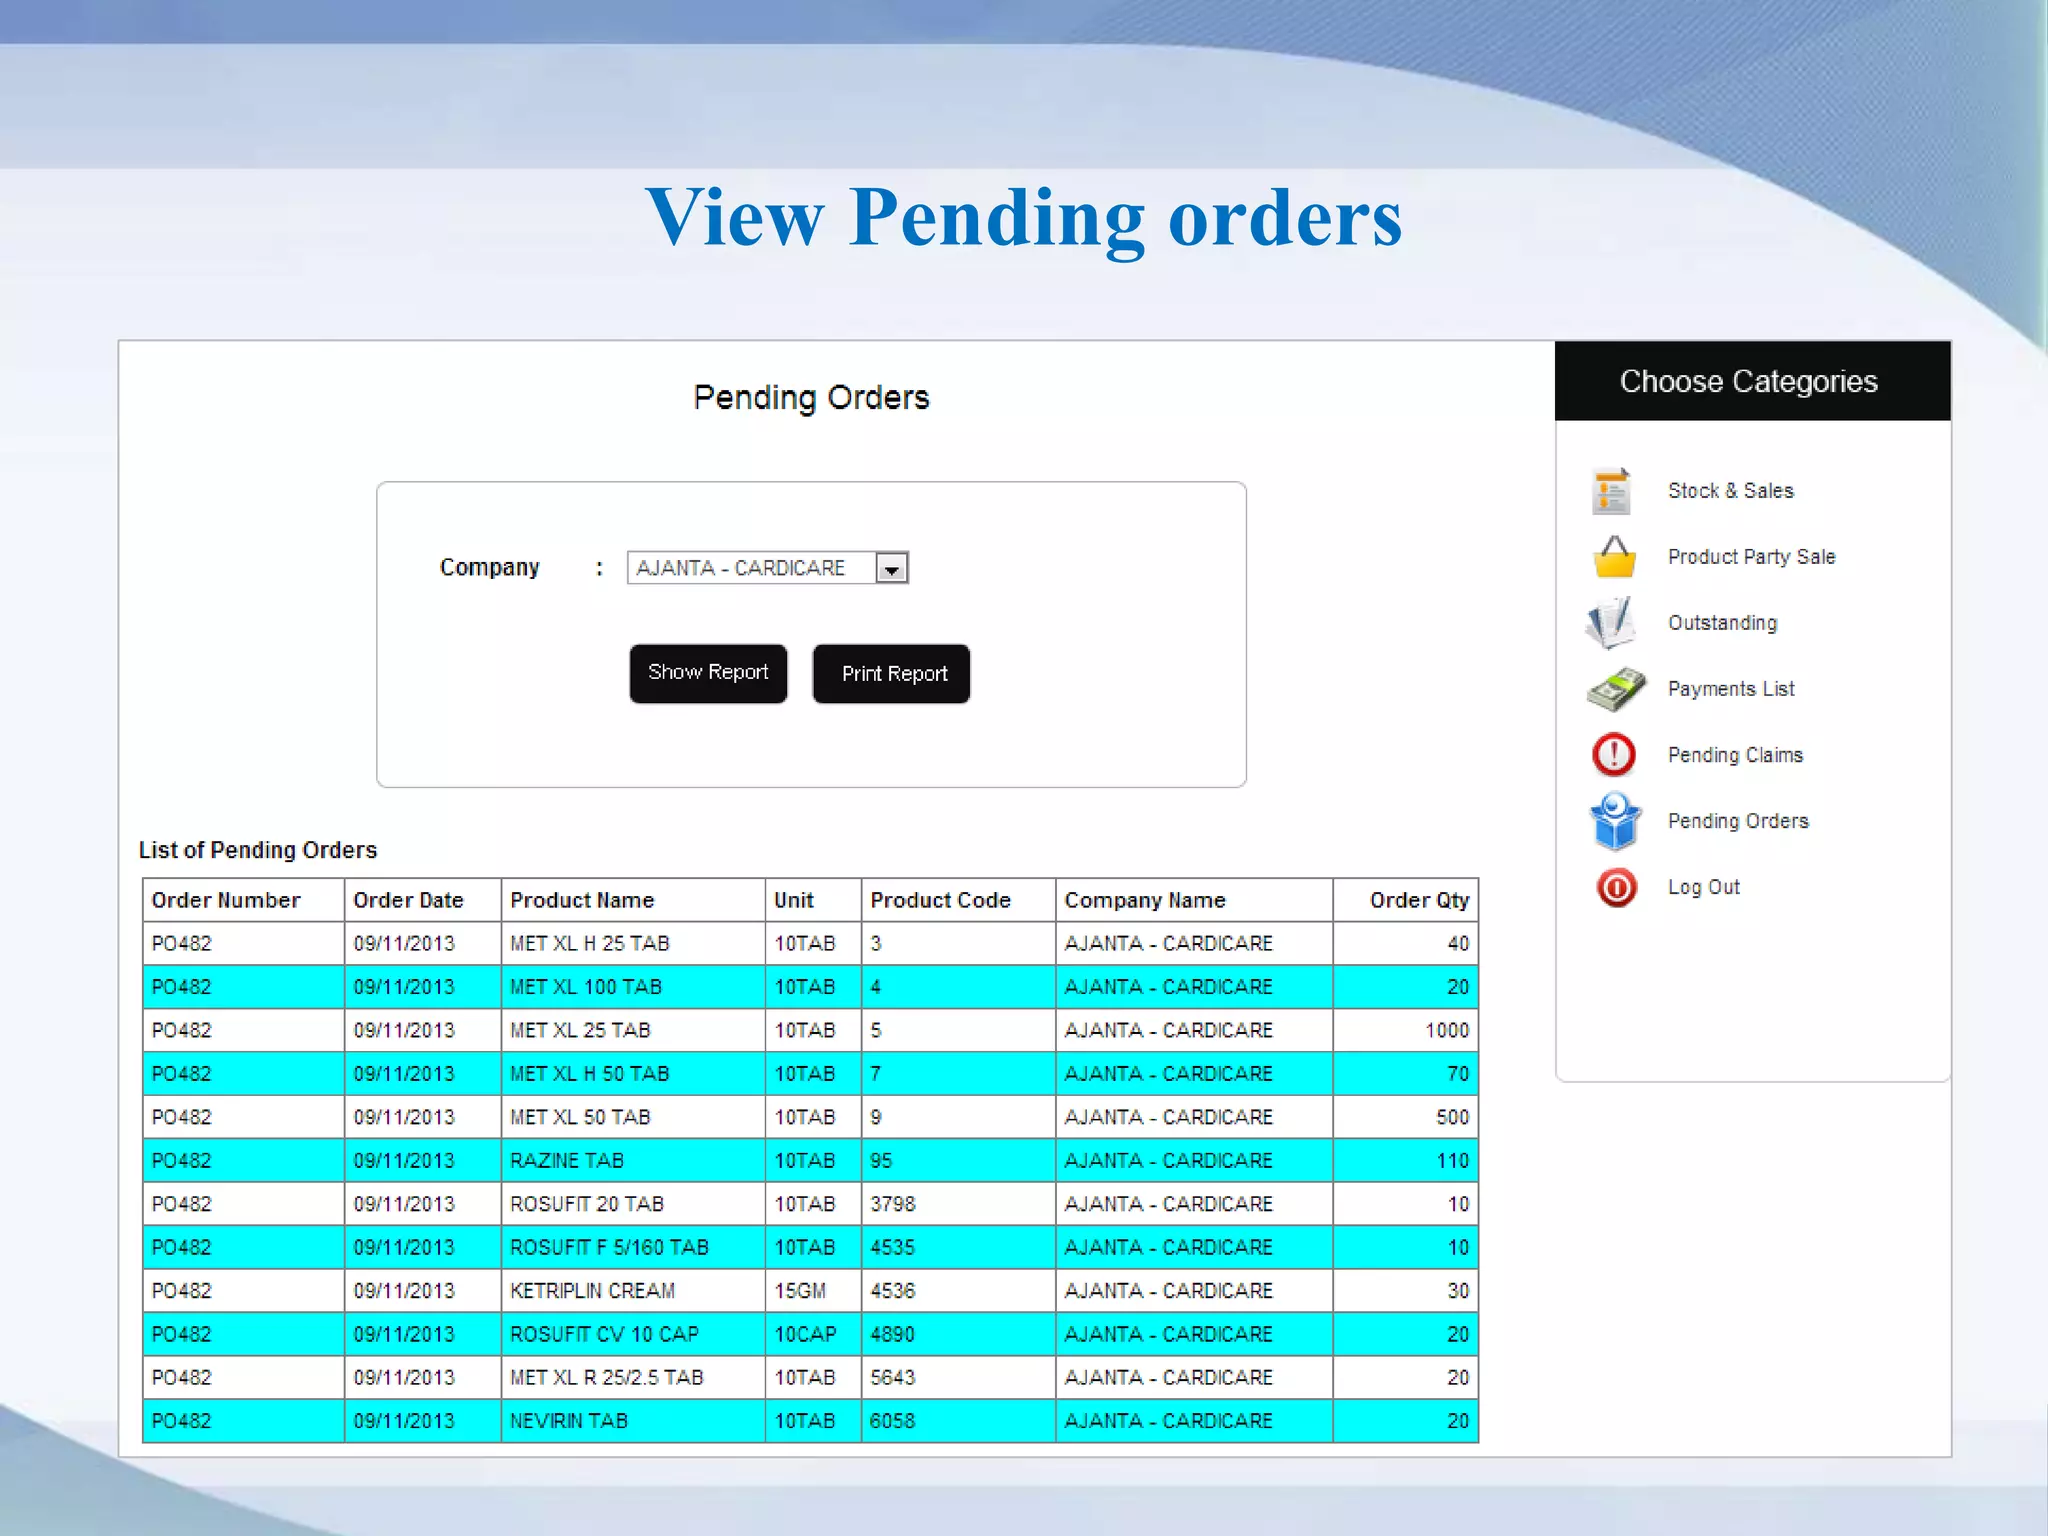Click the Pending Orders form title

coord(811,398)
